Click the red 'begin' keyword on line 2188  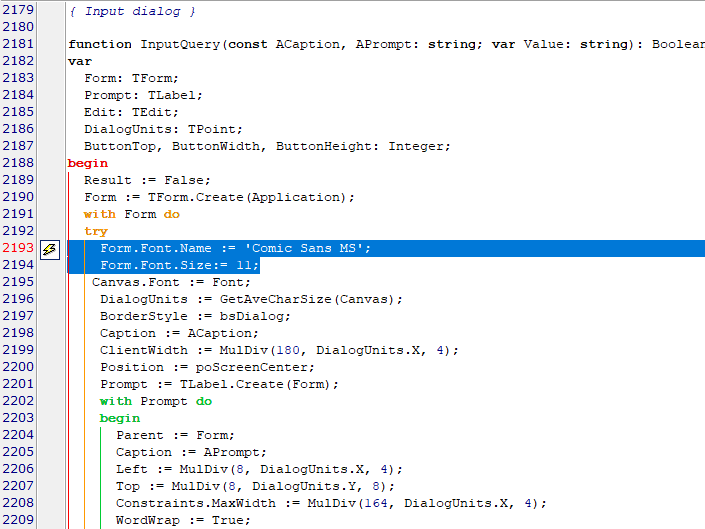pyautogui.click(x=88, y=163)
